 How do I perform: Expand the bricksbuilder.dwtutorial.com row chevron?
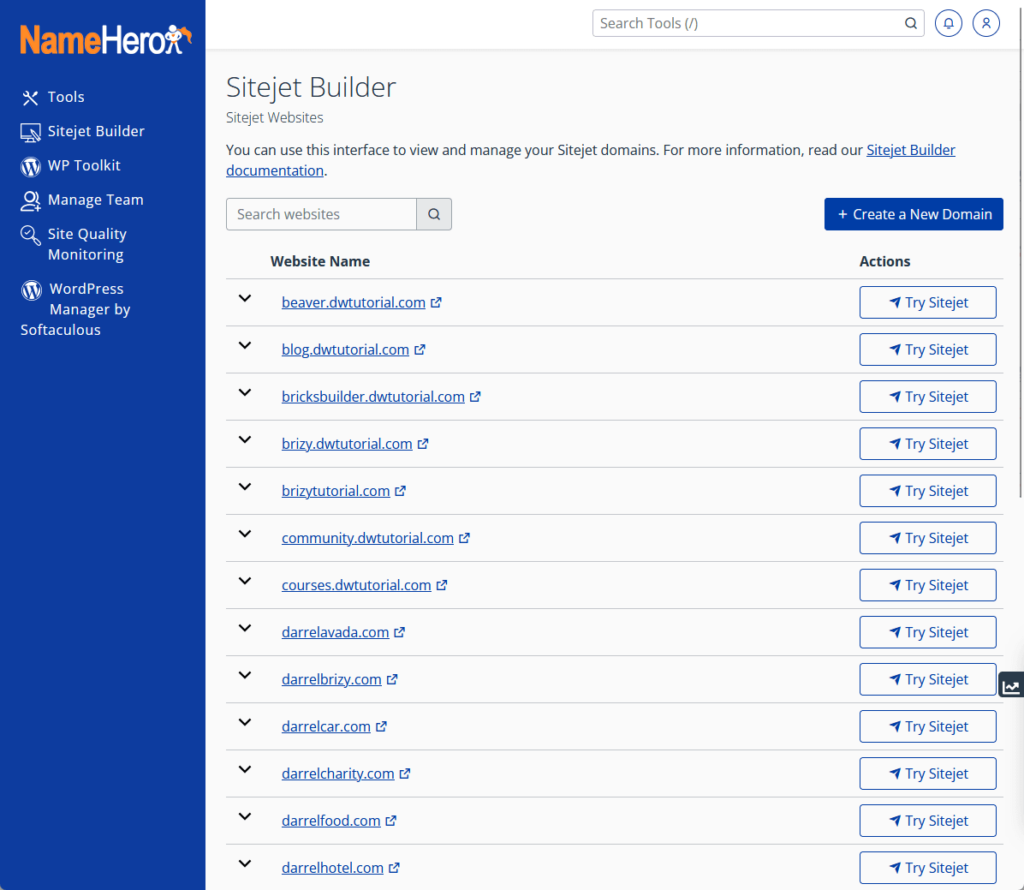pyautogui.click(x=245, y=392)
